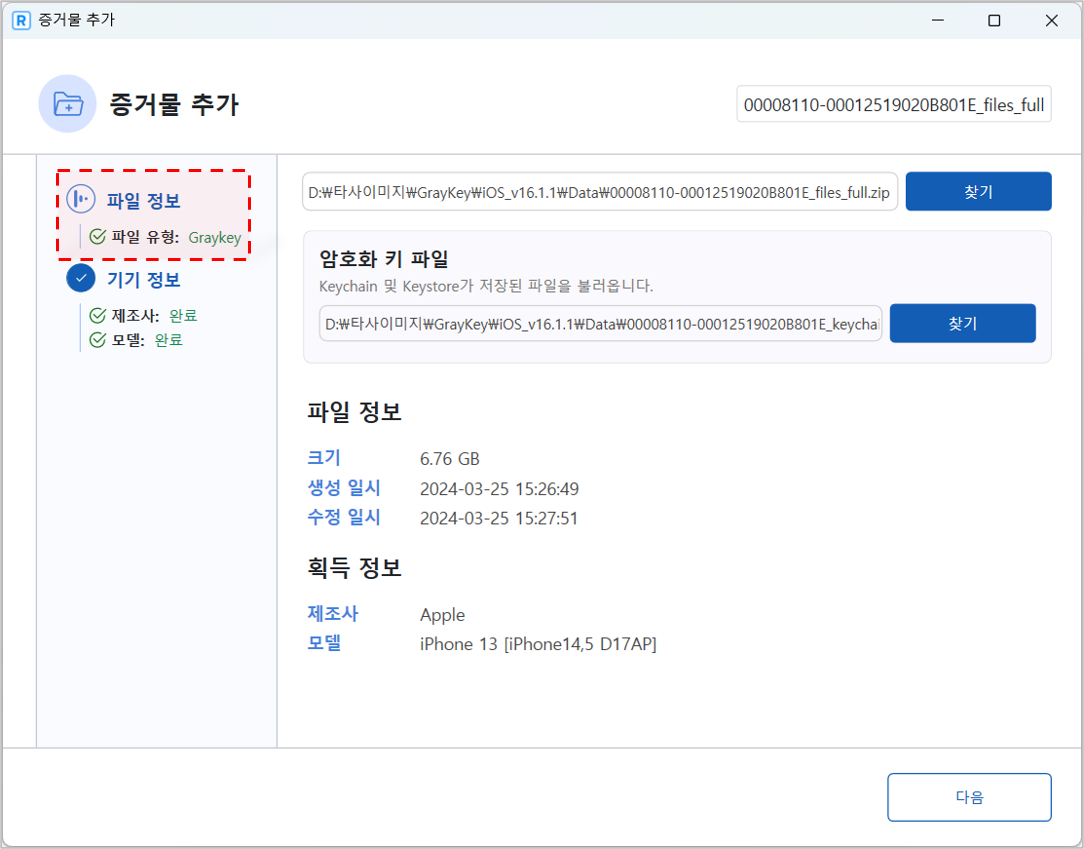The width and height of the screenshot is (1084, 849).
Task: Click the 파일 정보 heading in main panel
Action: 354,413
